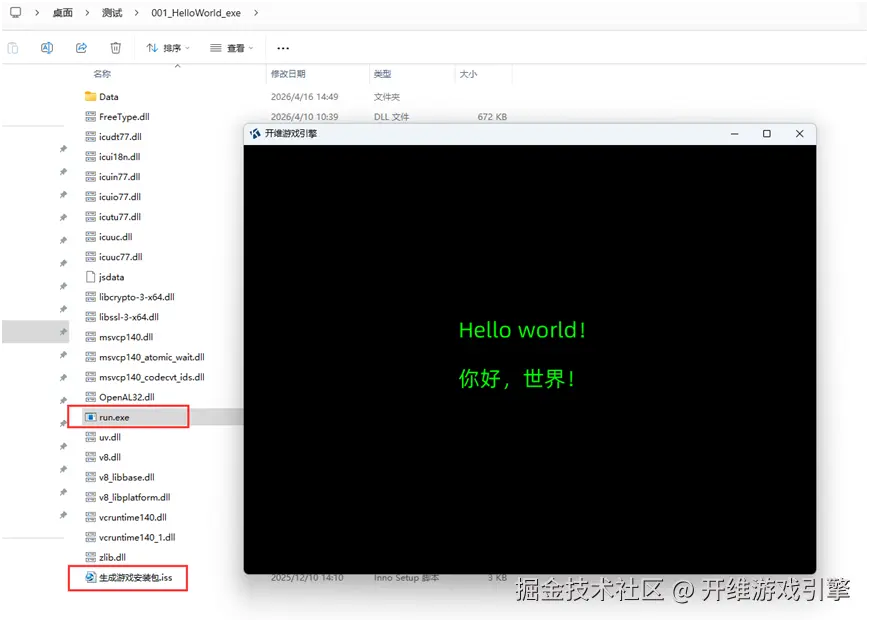Click the 672 KB size cell
Image resolution: width=869 pixels, height=622 pixels.
(x=492, y=116)
